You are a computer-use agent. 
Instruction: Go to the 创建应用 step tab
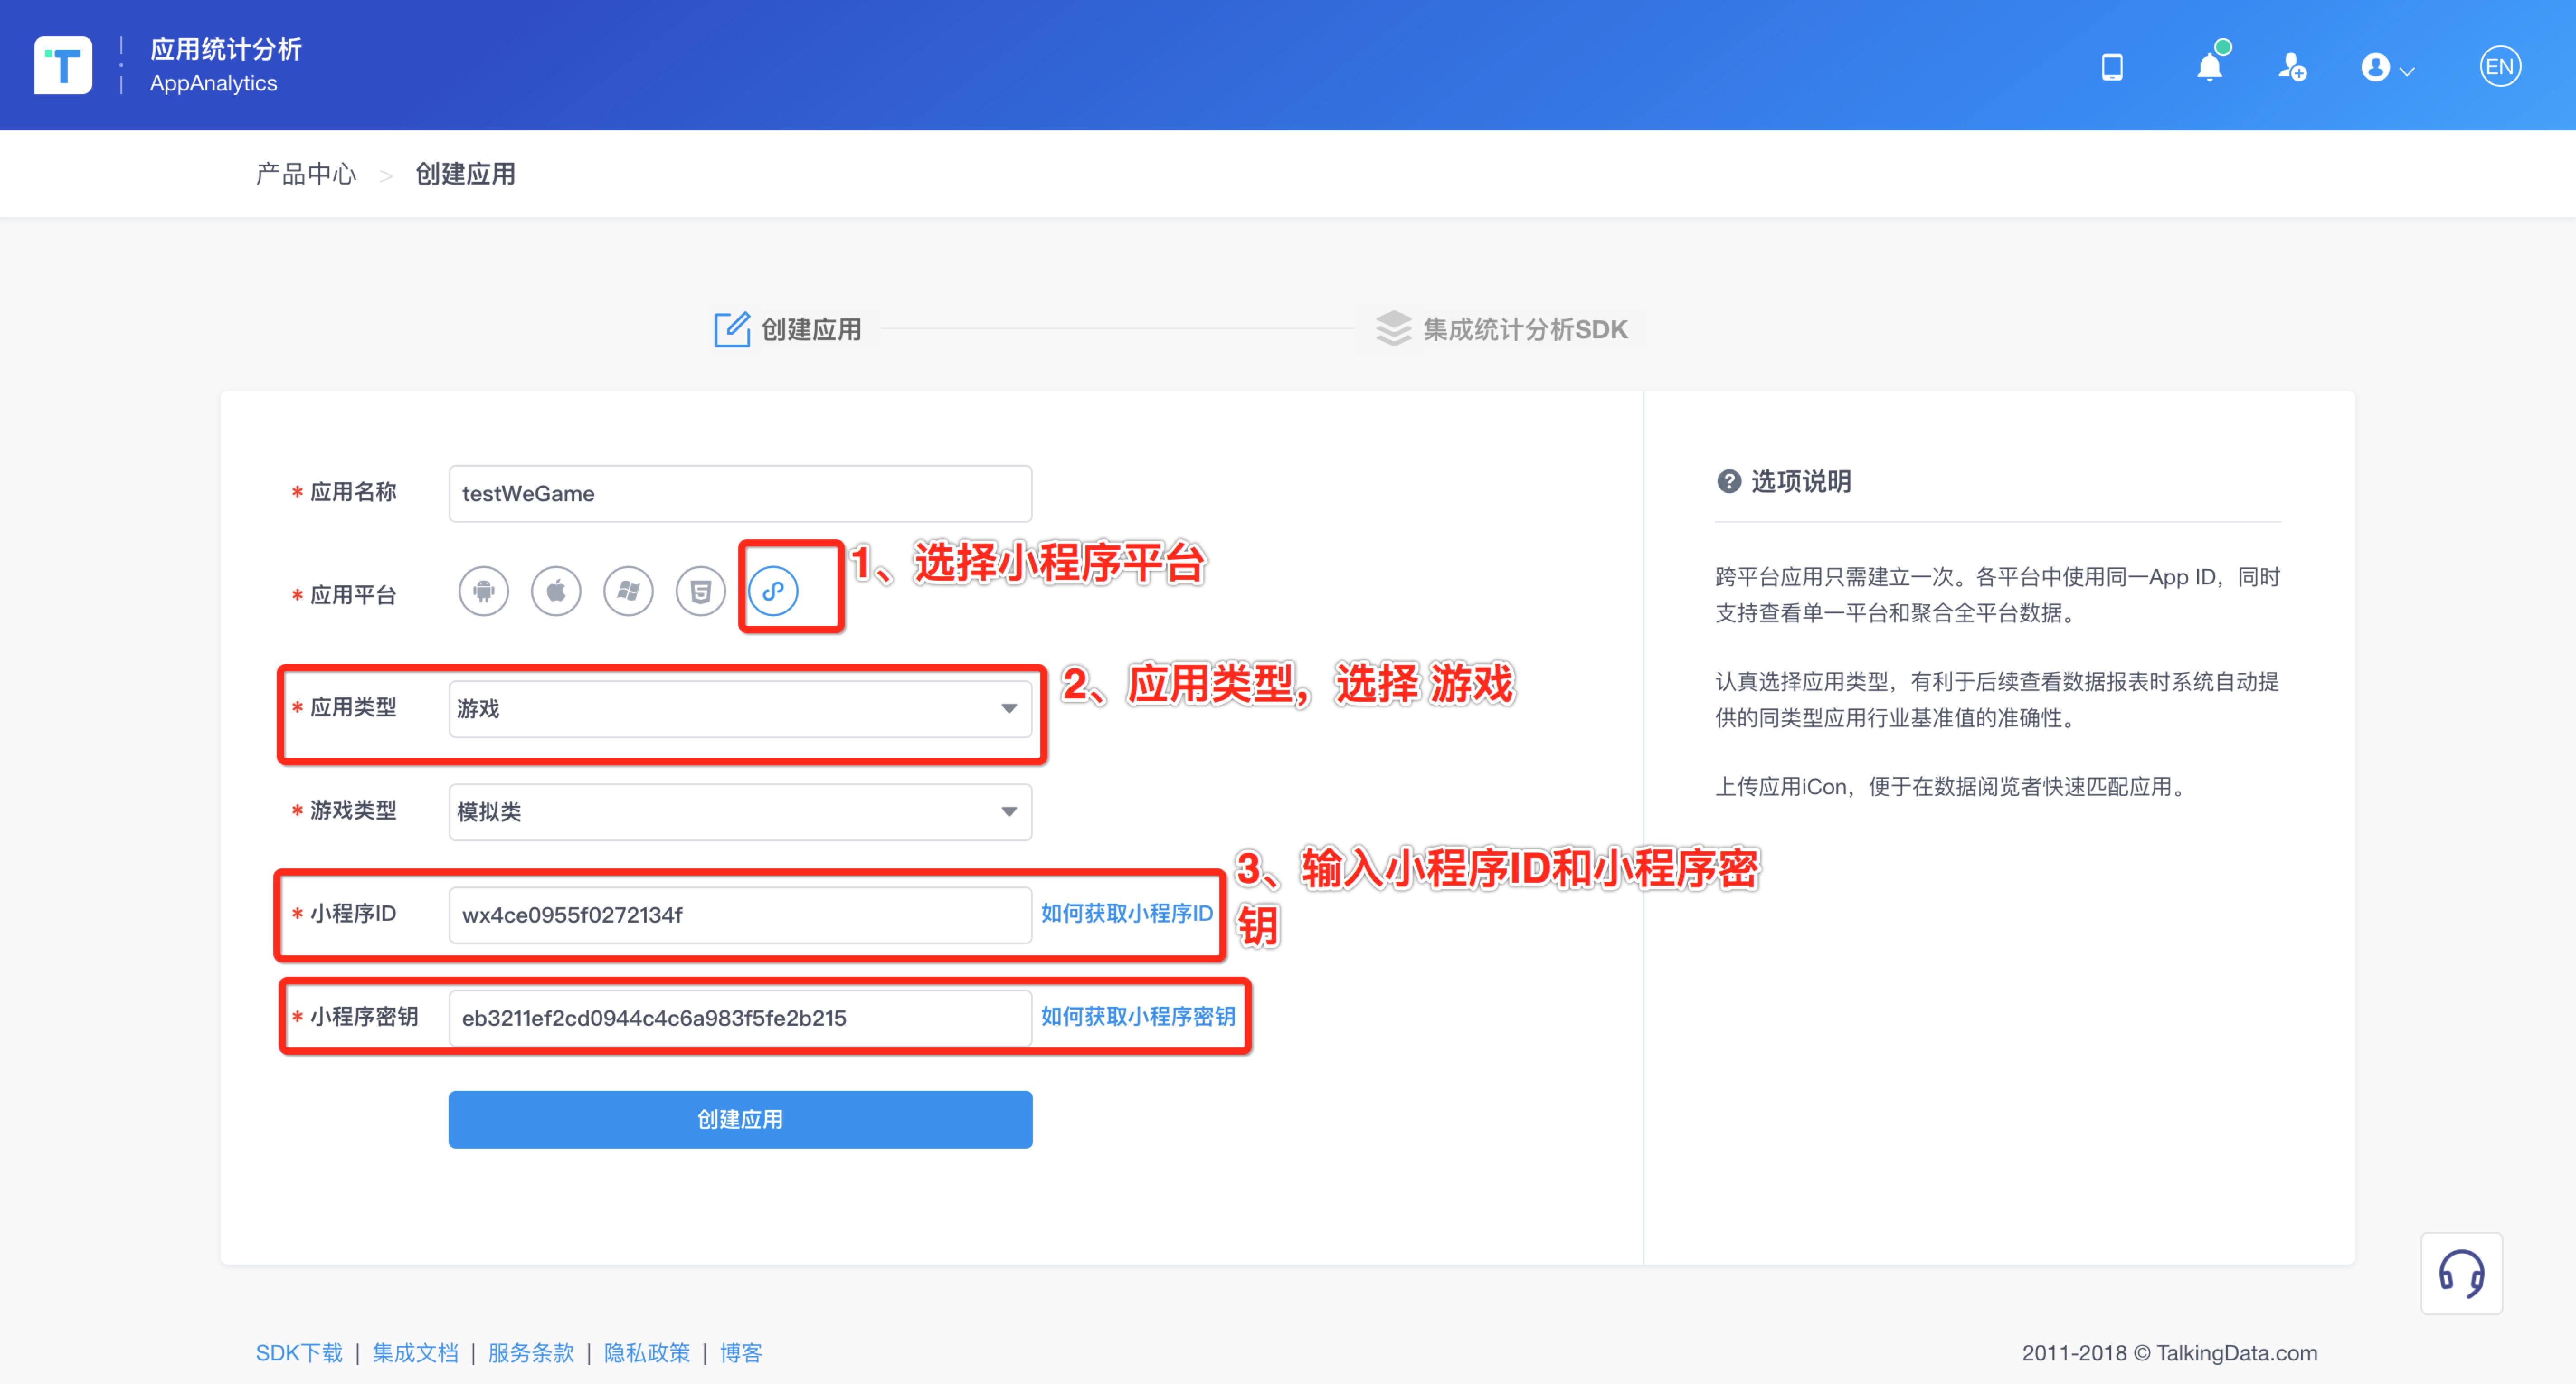pyautogui.click(x=788, y=329)
